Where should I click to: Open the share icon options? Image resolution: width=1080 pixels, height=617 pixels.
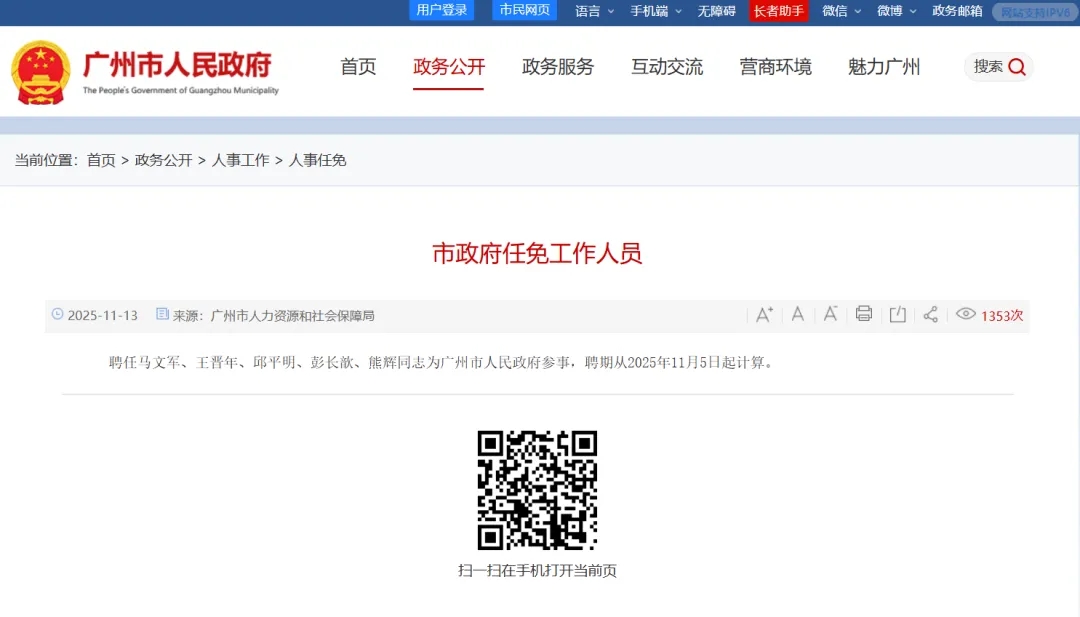pos(931,314)
